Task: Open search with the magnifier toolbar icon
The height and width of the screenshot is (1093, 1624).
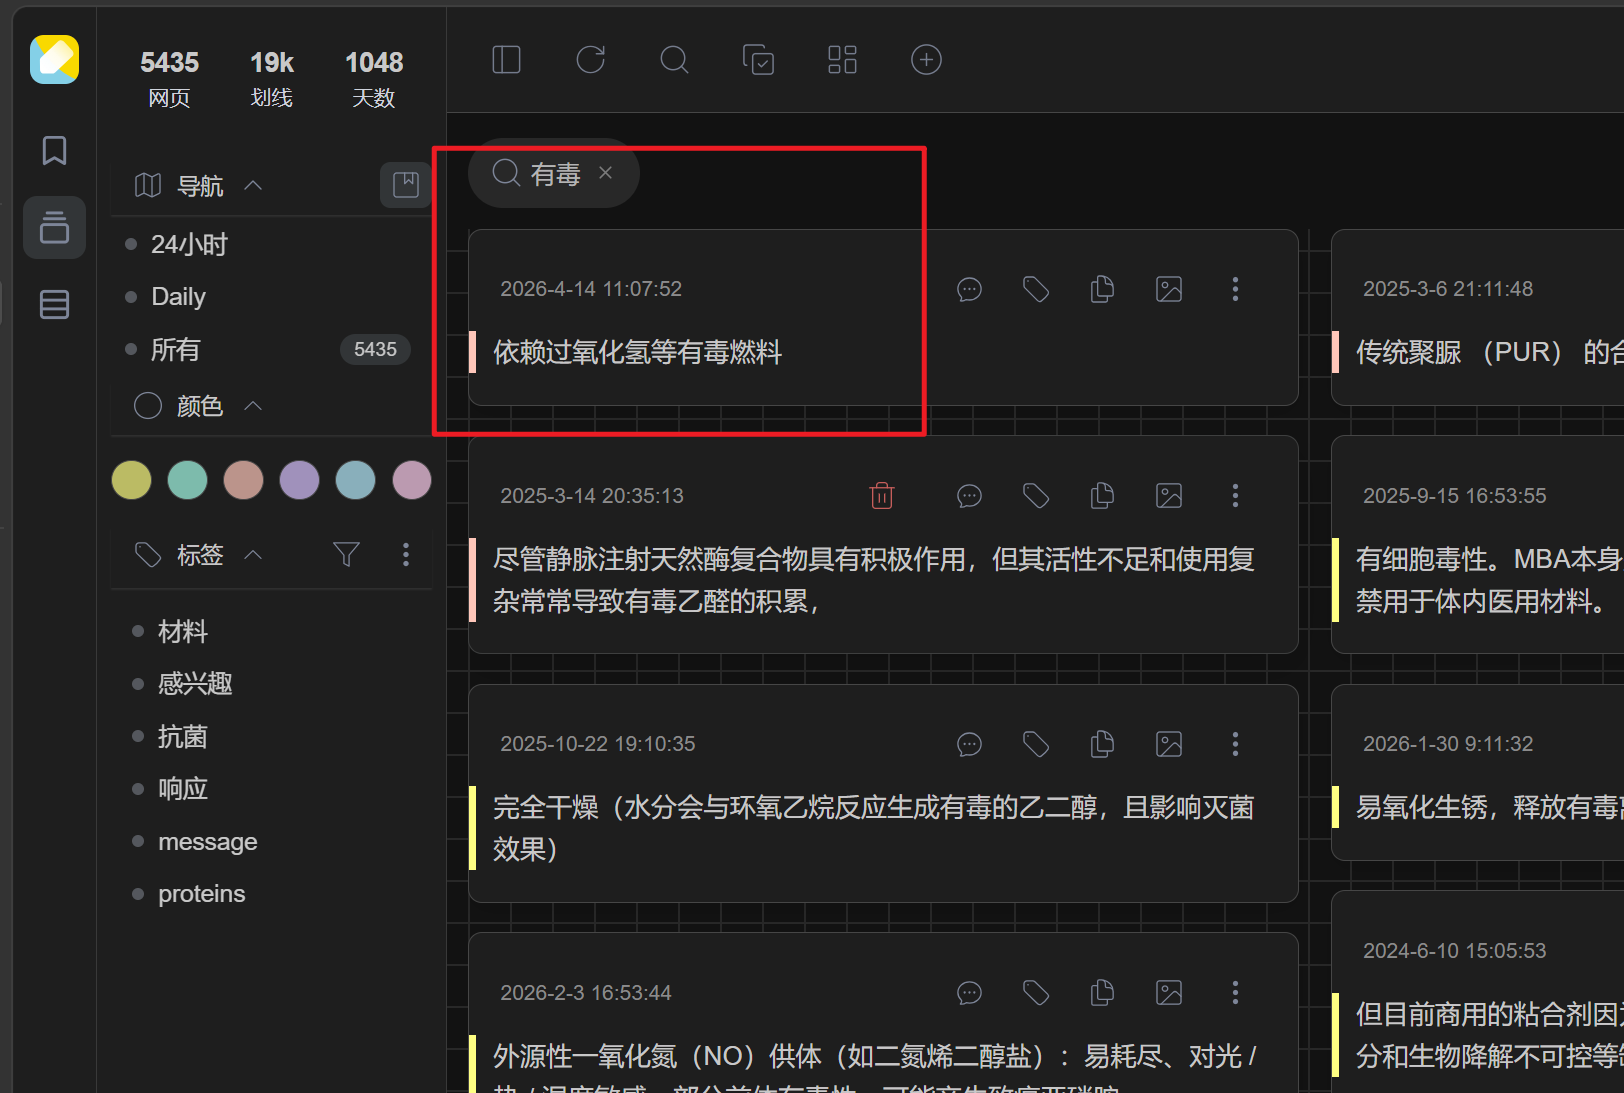Action: tap(675, 60)
